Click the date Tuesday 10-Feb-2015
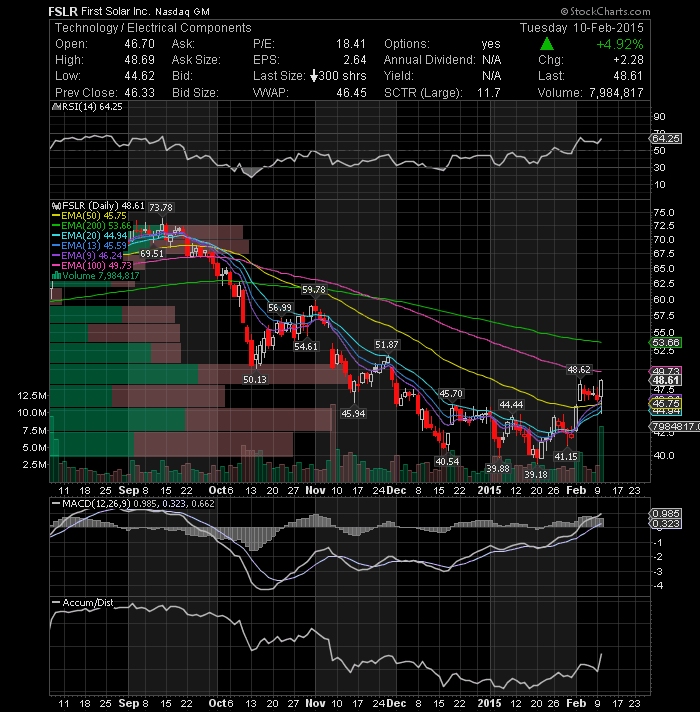The width and height of the screenshot is (700, 712). coord(582,28)
